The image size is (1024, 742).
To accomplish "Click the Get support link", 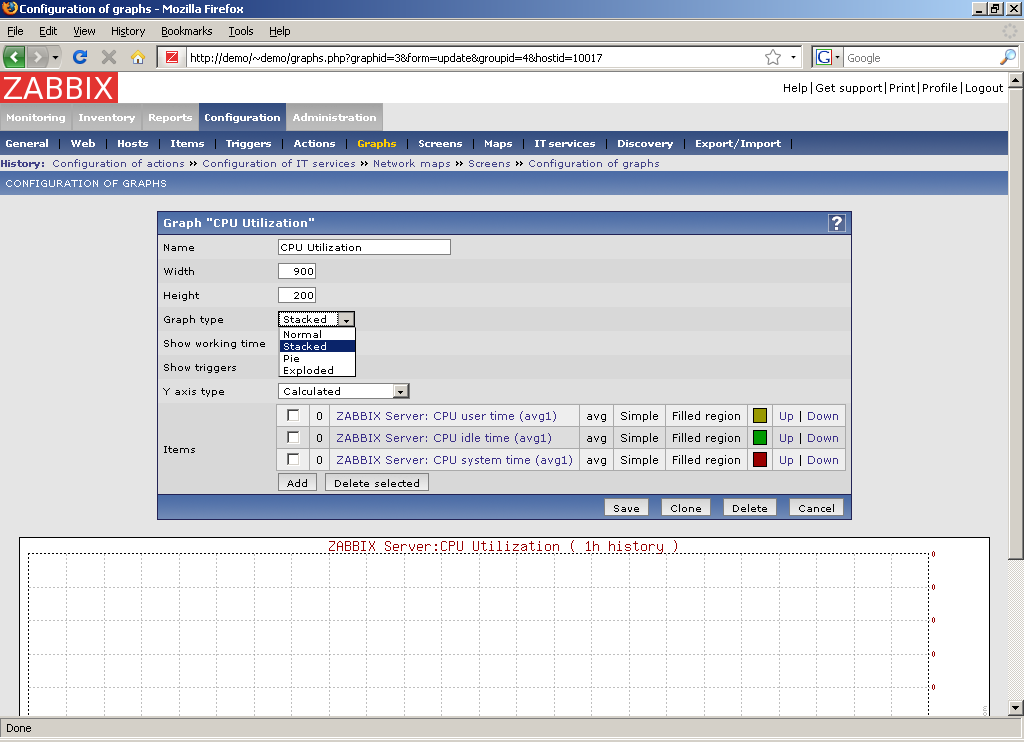I will click(849, 88).
